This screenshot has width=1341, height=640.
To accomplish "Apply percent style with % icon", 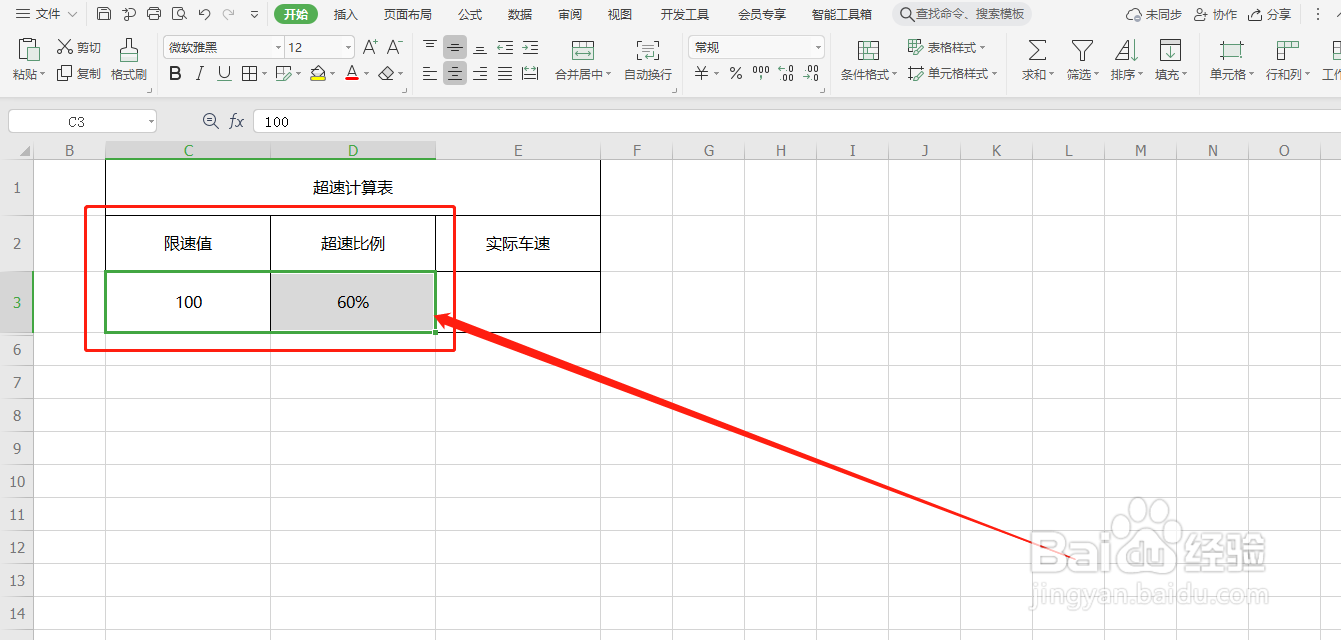I will (736, 73).
